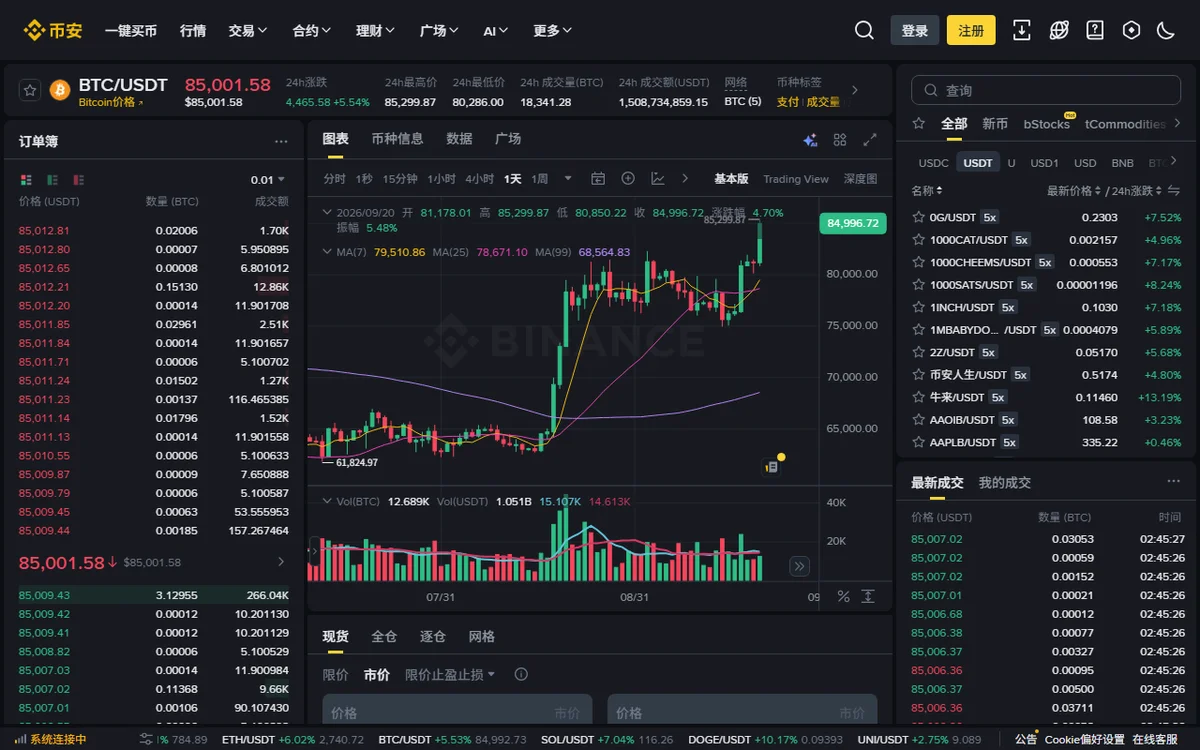
Task: Open the 币种信息 tab
Action: (397, 139)
